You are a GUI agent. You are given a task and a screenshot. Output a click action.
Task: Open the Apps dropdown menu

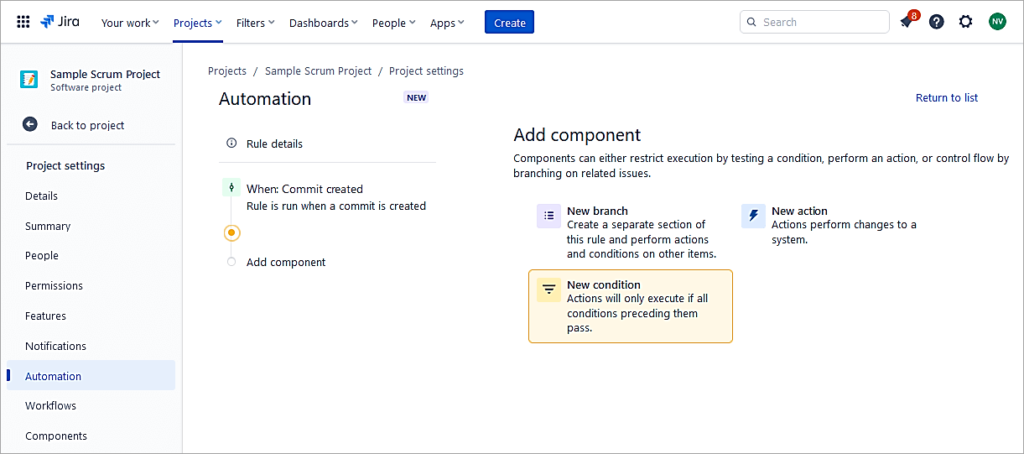[447, 22]
